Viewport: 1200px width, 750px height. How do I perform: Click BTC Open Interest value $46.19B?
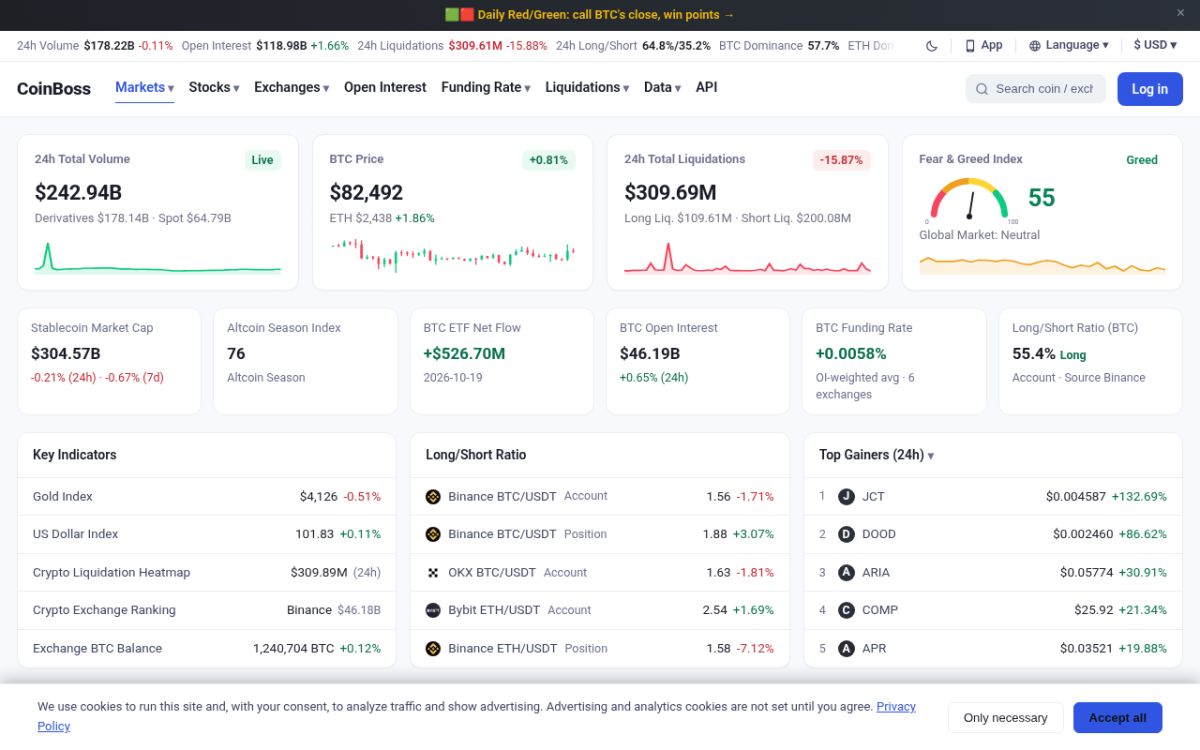pyautogui.click(x=650, y=353)
